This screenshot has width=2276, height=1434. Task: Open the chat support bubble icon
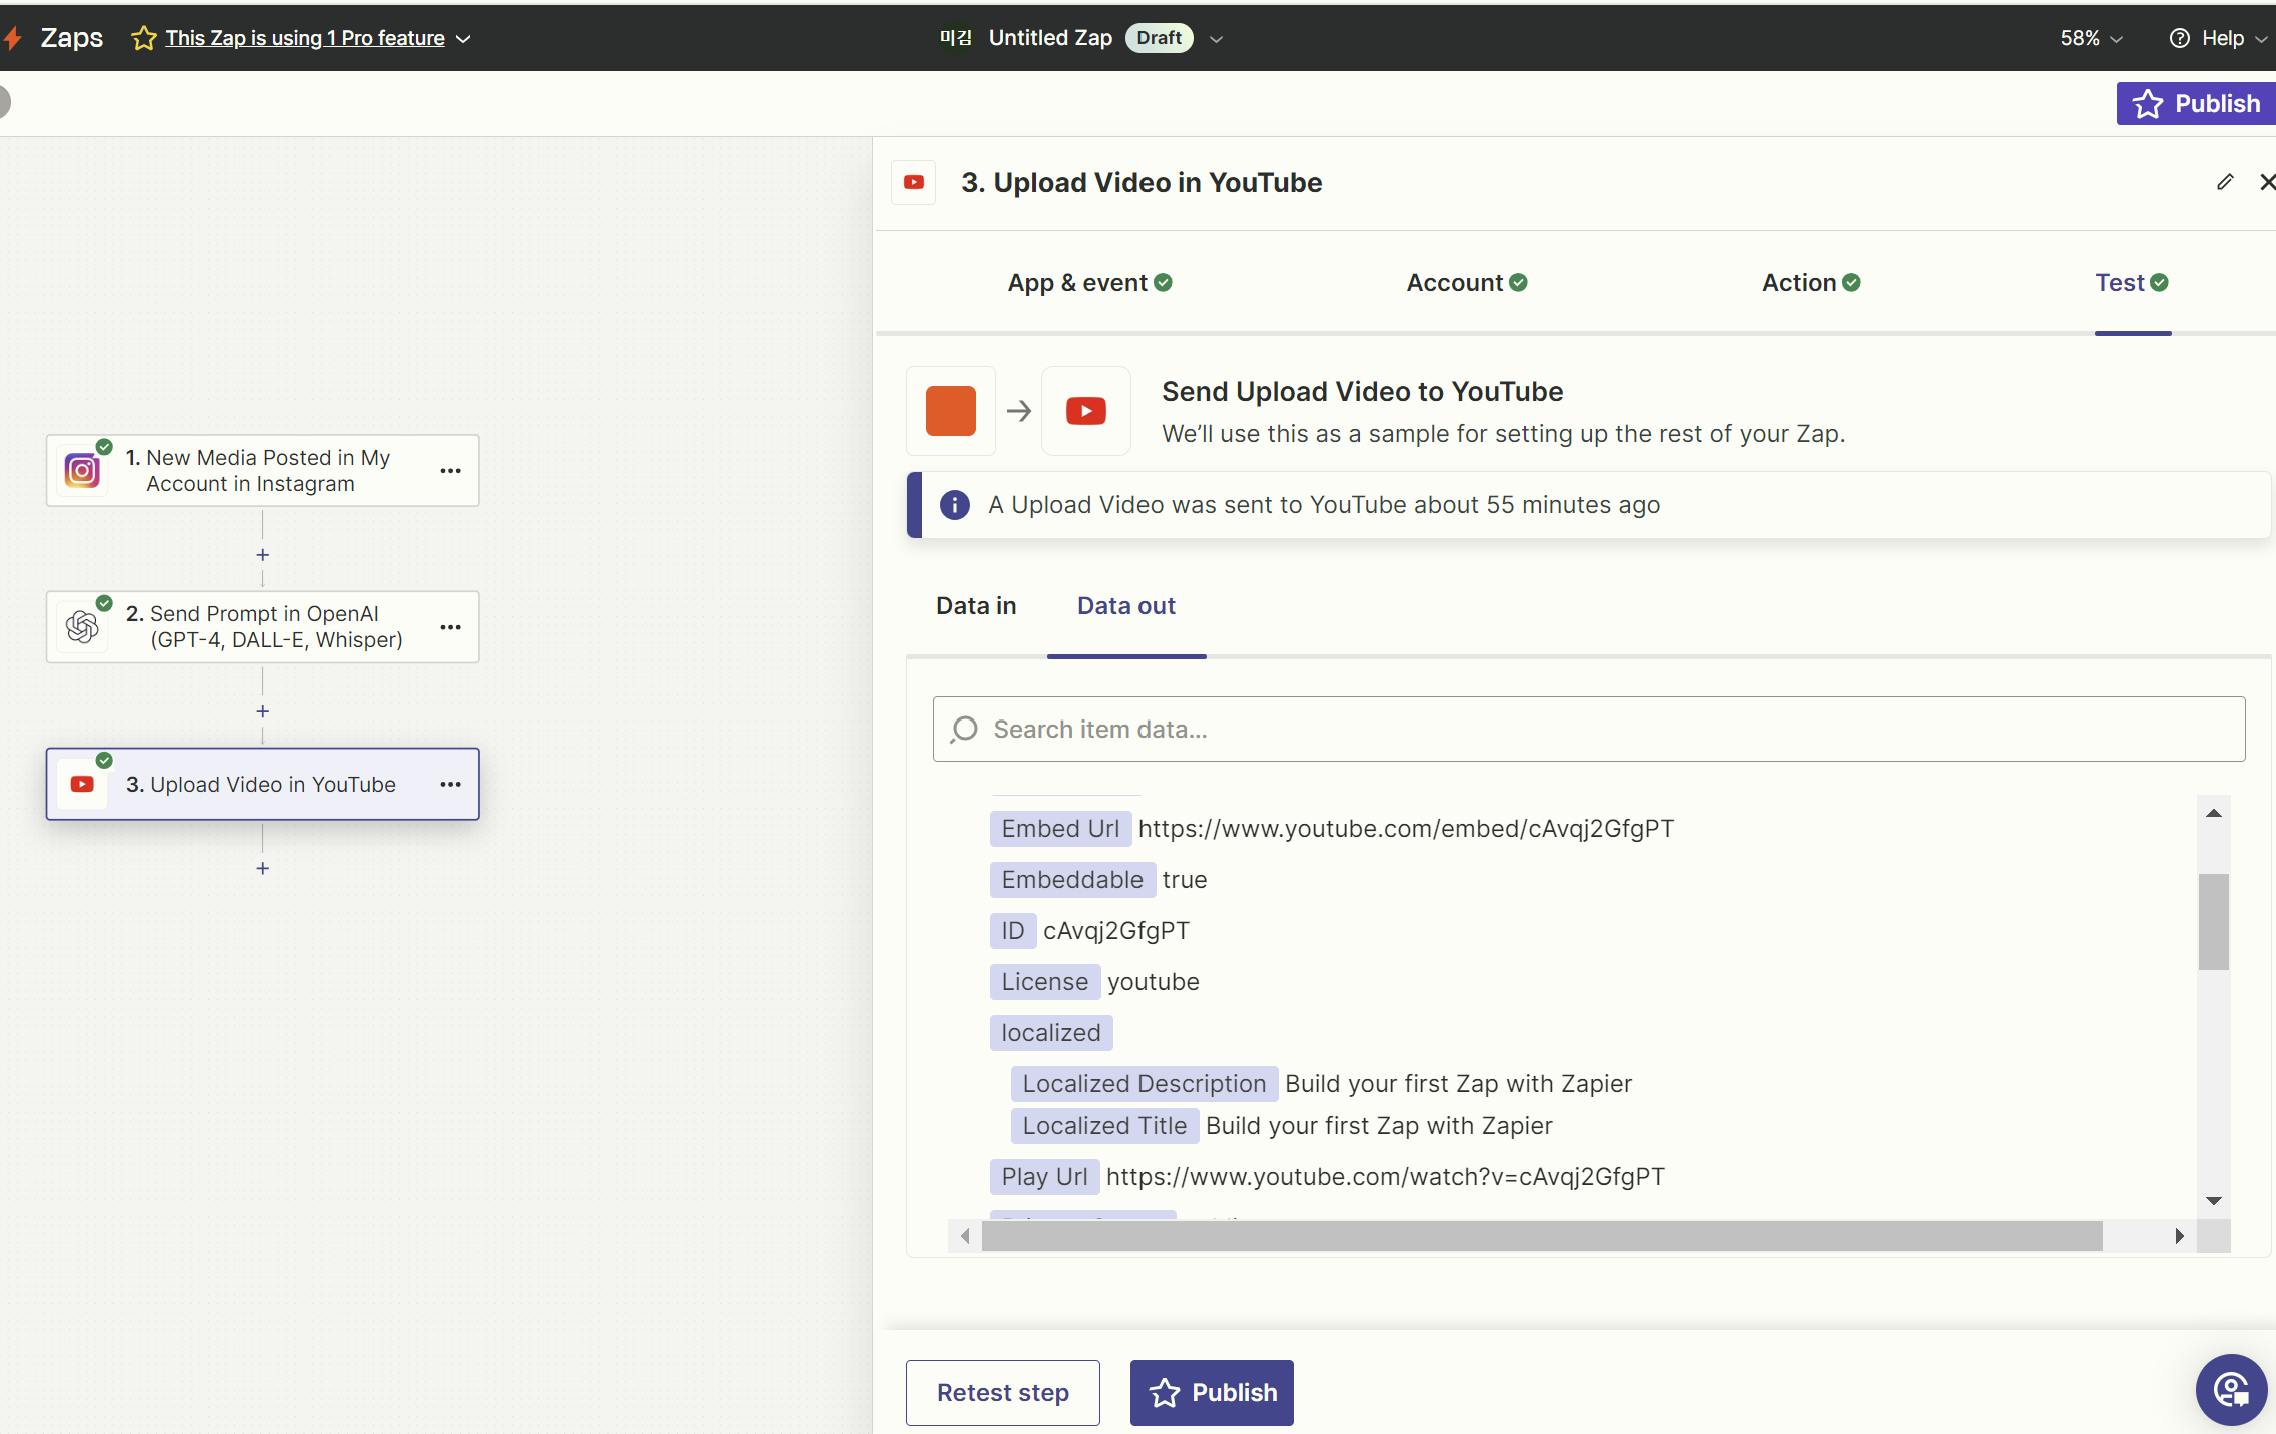[2231, 1390]
